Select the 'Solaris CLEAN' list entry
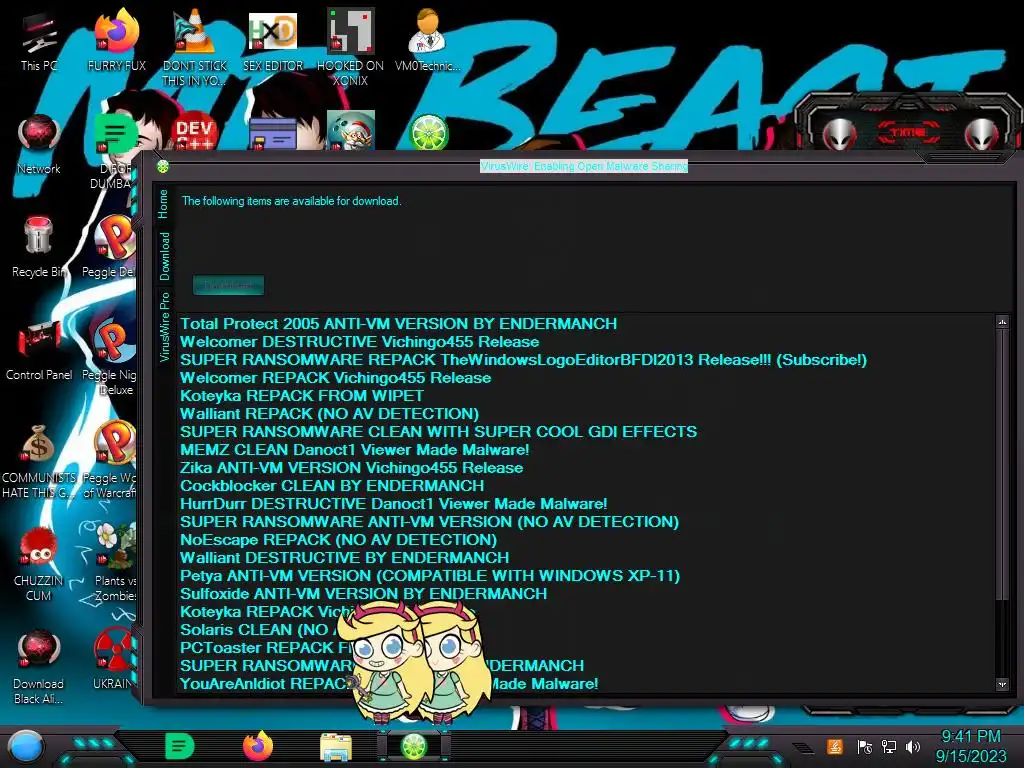 (261, 630)
